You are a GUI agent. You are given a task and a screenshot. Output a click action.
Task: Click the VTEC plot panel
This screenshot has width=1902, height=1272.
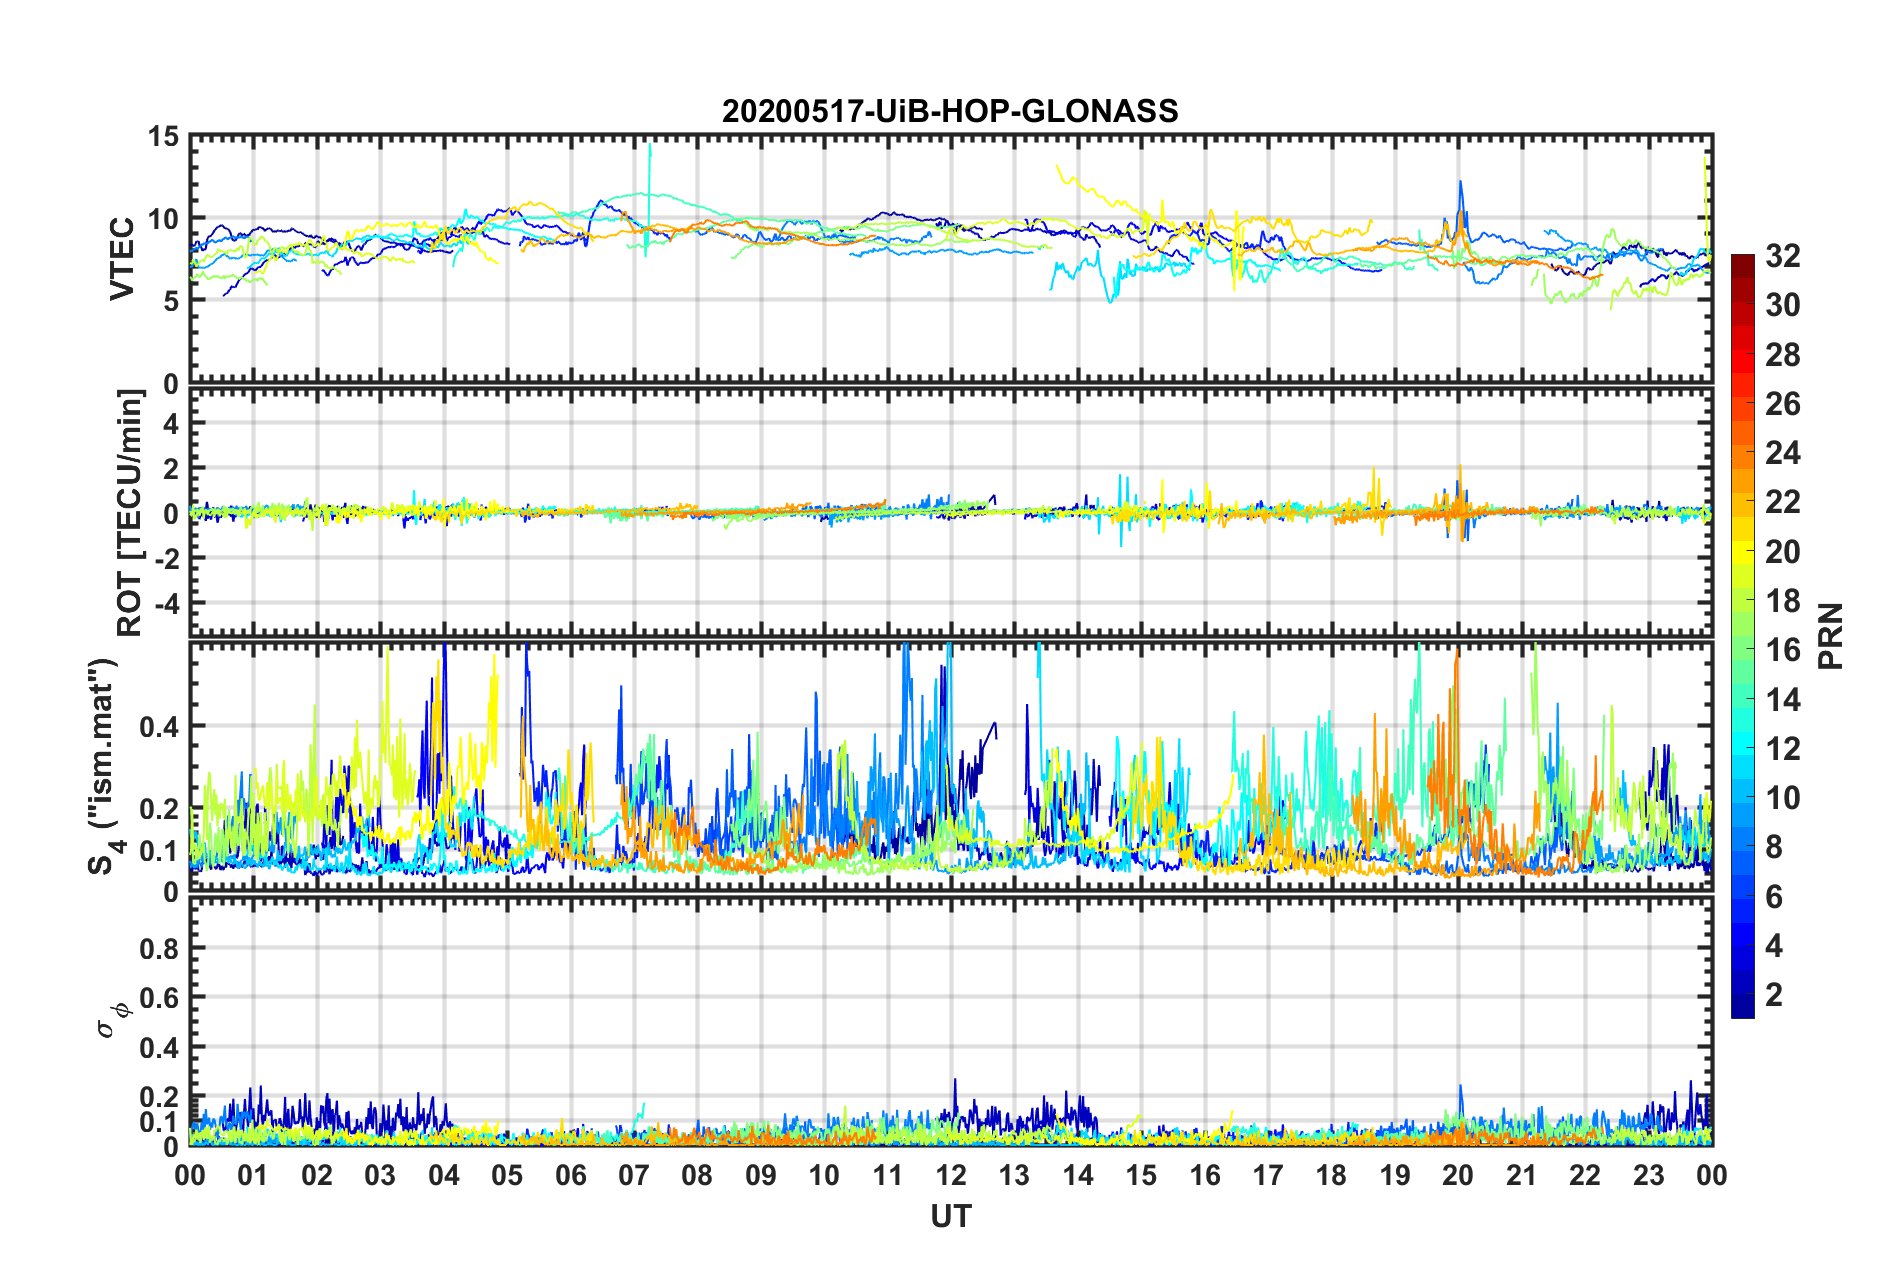pyautogui.click(x=951, y=259)
